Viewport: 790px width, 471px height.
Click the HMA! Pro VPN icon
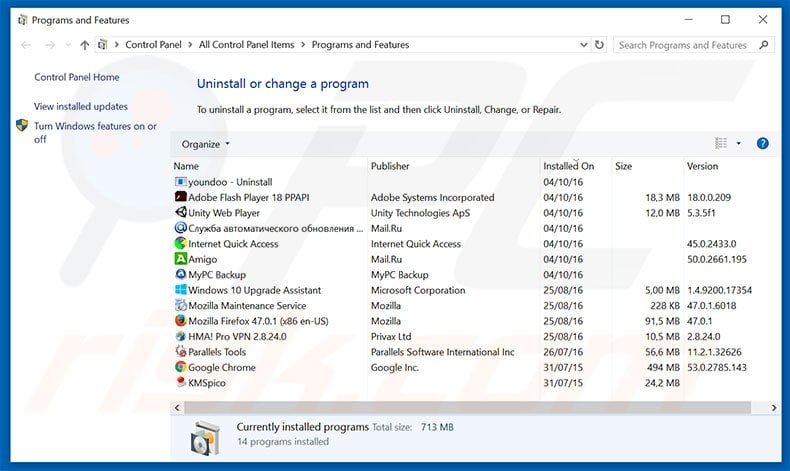point(180,336)
